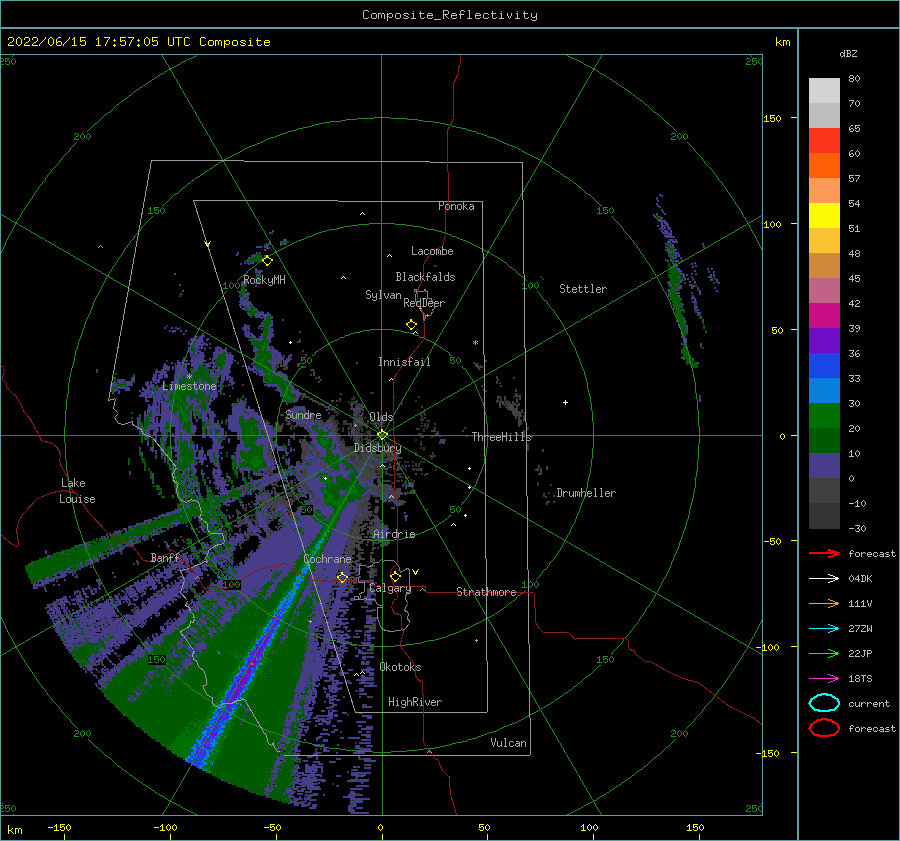Image resolution: width=900 pixels, height=841 pixels.
Task: Select the red forecast ellipse icon
Action: pos(824,728)
